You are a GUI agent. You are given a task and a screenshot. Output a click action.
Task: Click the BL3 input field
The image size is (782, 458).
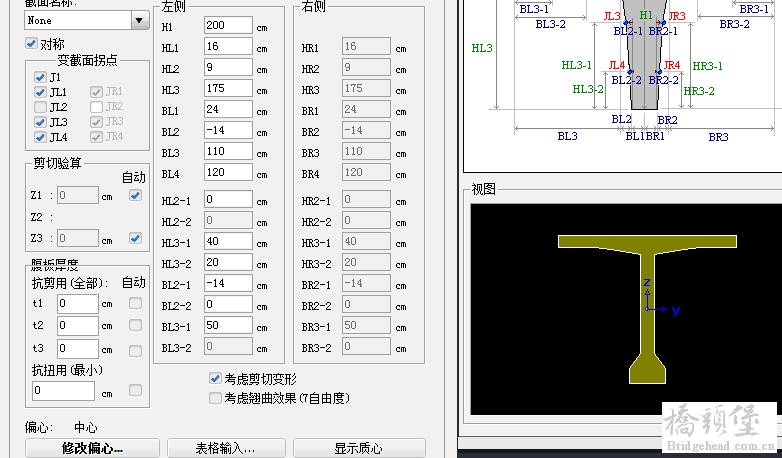(228, 151)
